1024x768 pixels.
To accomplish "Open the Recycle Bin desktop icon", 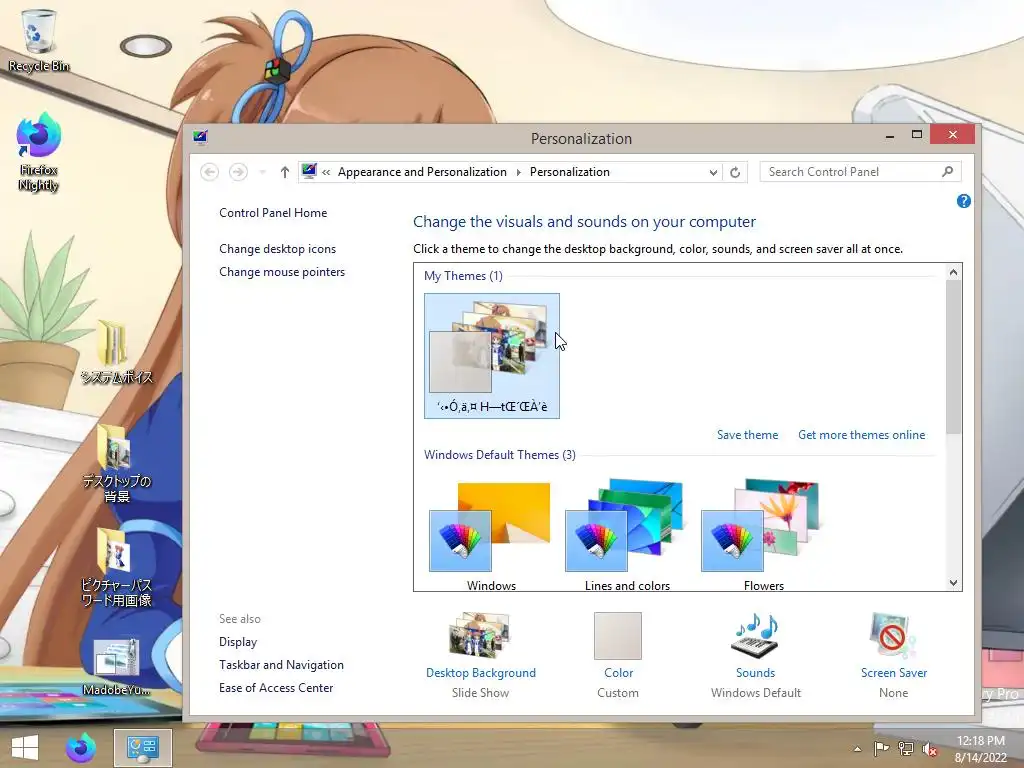I will (x=38, y=39).
